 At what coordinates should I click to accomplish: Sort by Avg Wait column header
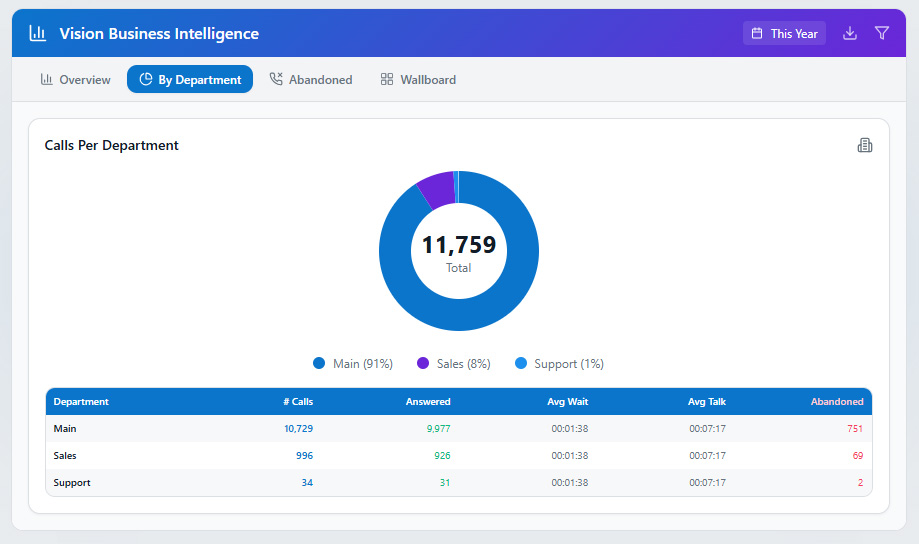tap(567, 402)
